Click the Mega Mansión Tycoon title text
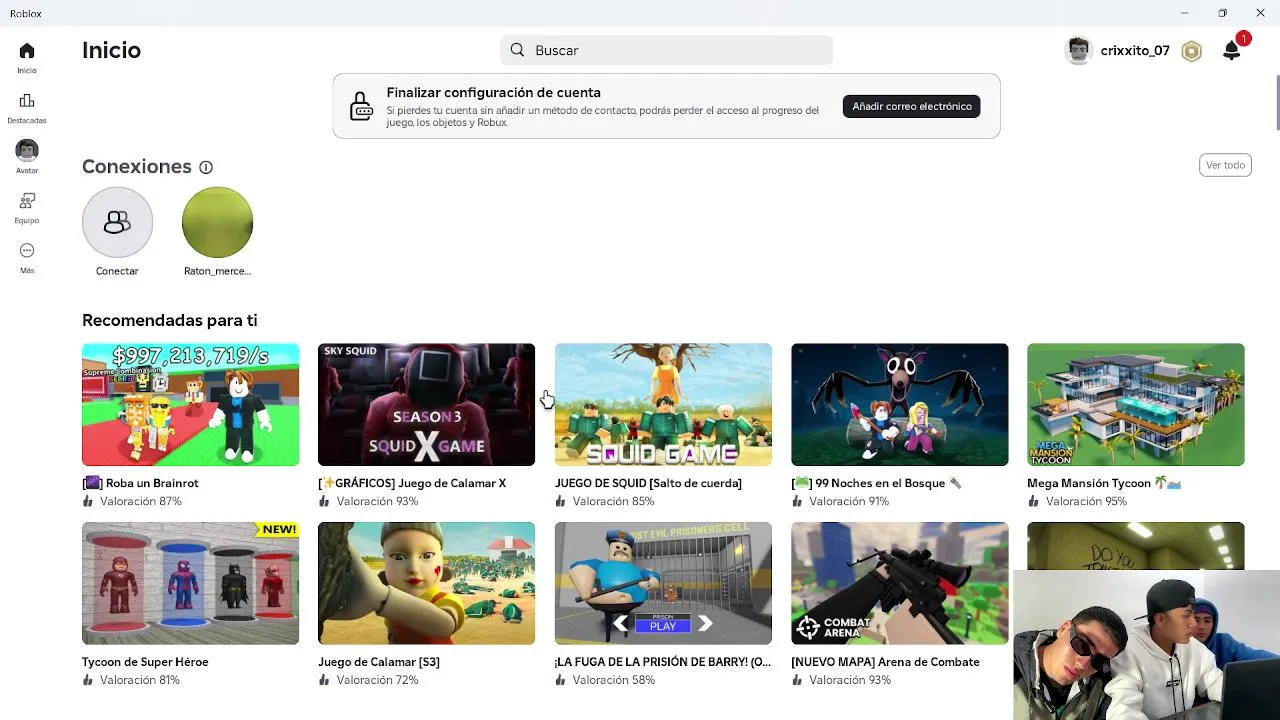This screenshot has width=1280, height=720. click(1104, 483)
